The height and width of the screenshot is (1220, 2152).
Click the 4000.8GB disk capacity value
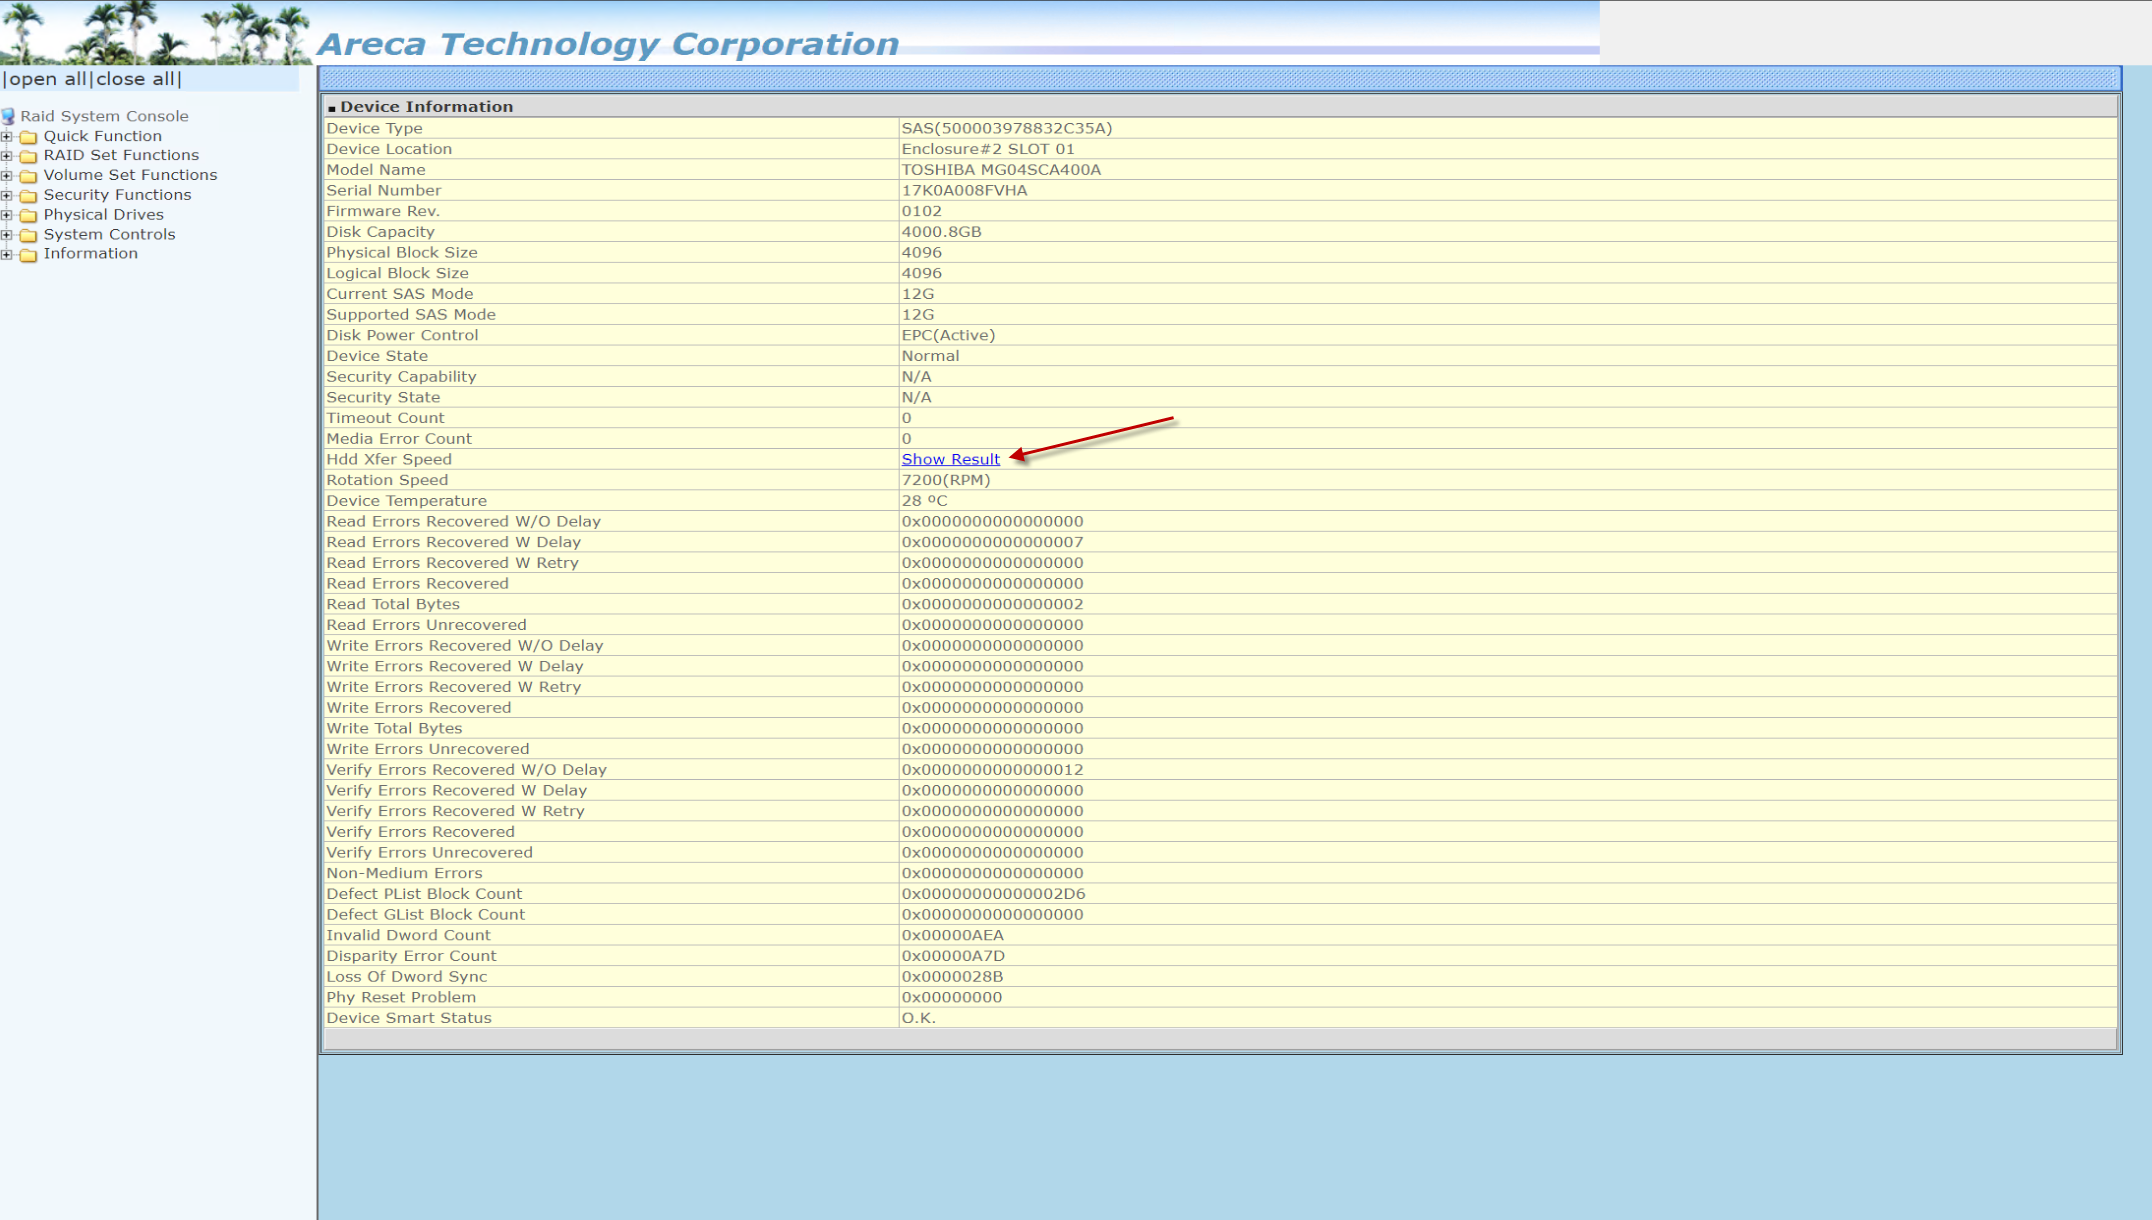[941, 232]
